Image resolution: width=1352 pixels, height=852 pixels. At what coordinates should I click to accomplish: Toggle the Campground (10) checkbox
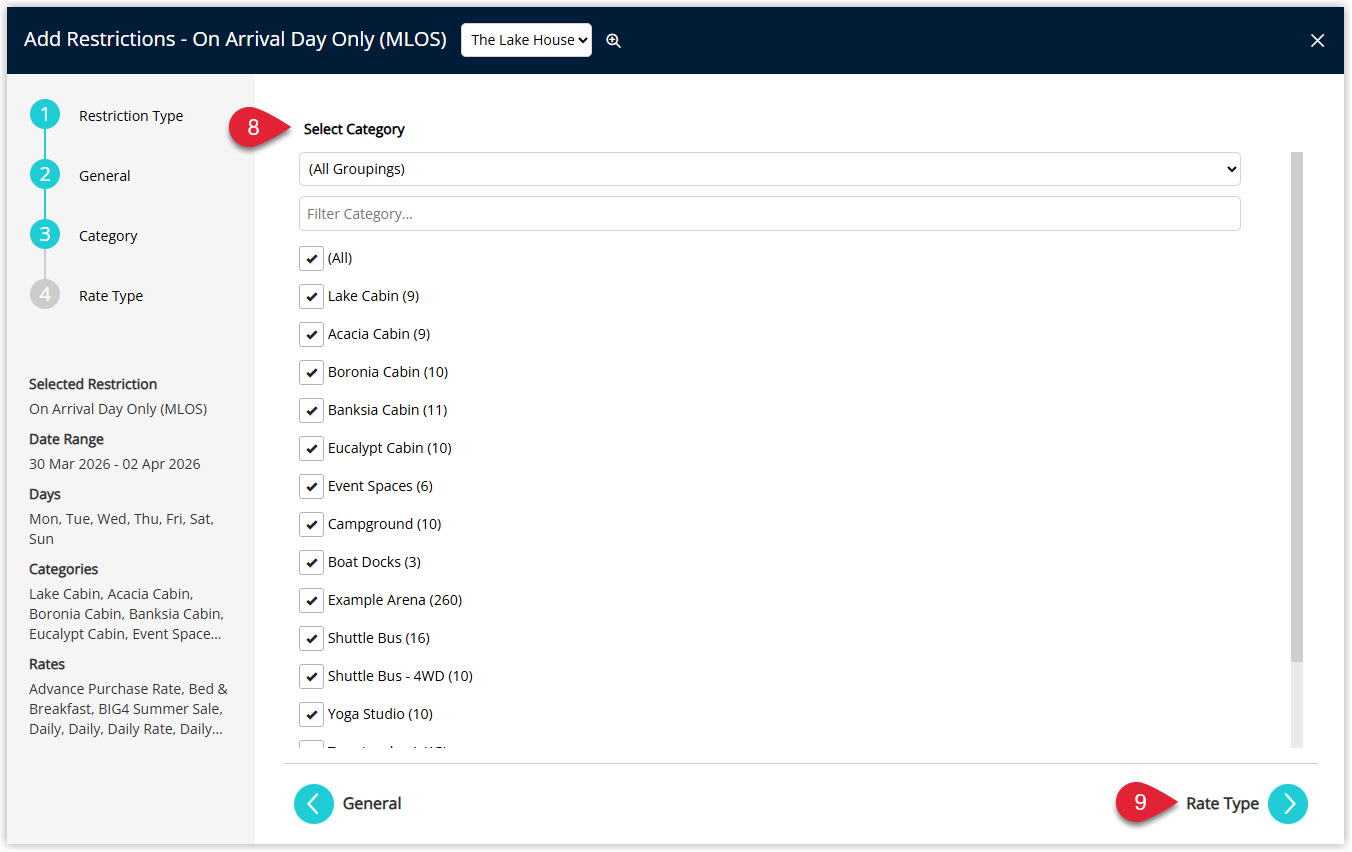coord(312,524)
